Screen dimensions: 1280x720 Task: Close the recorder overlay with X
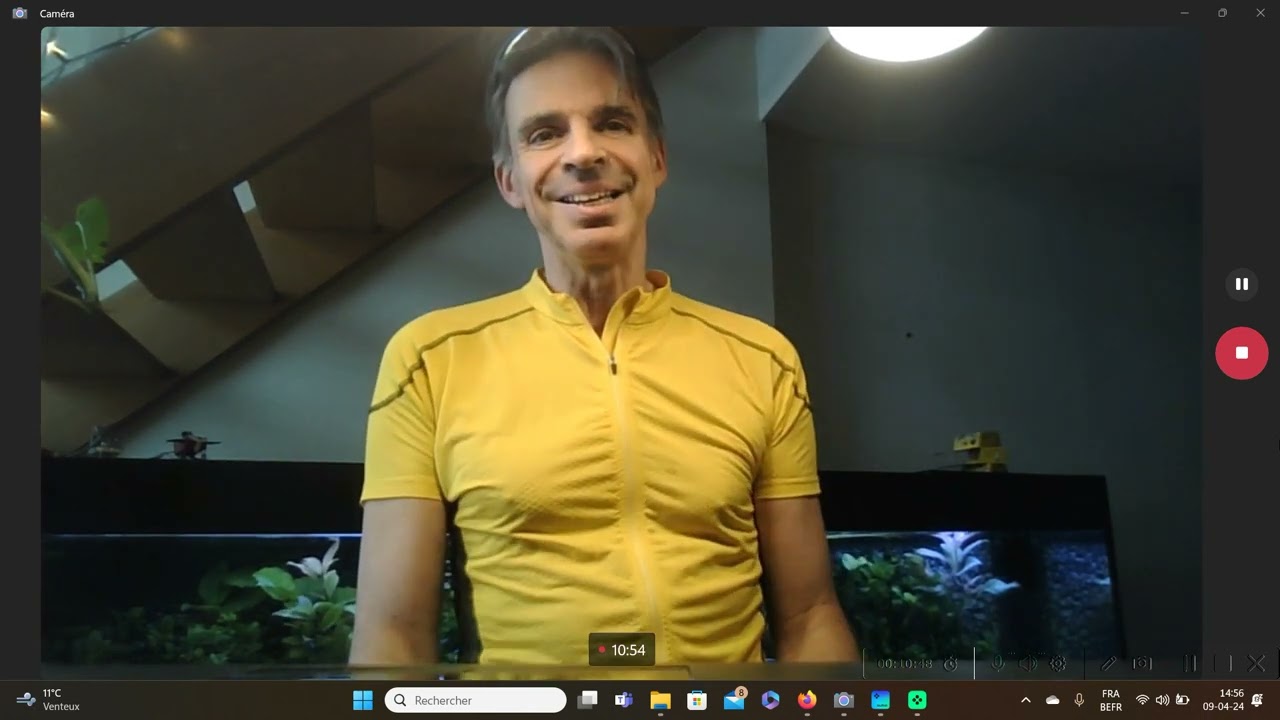(1257, 663)
